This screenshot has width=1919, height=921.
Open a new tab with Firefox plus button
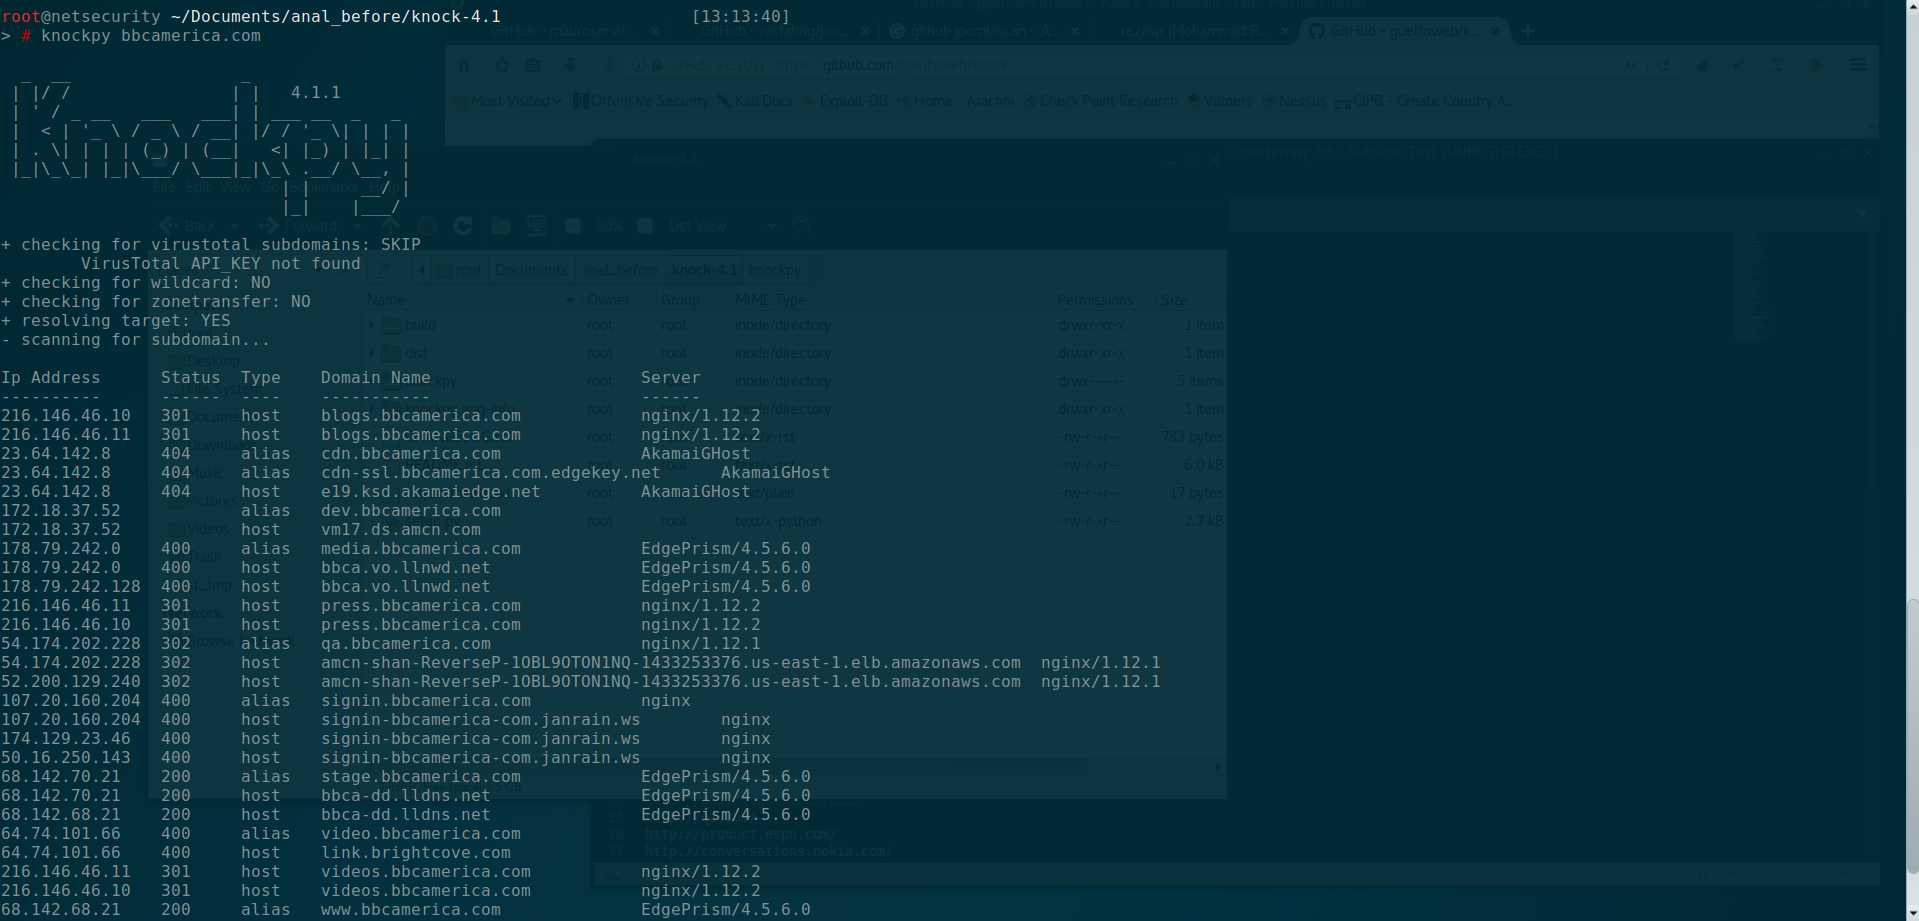point(1527,31)
